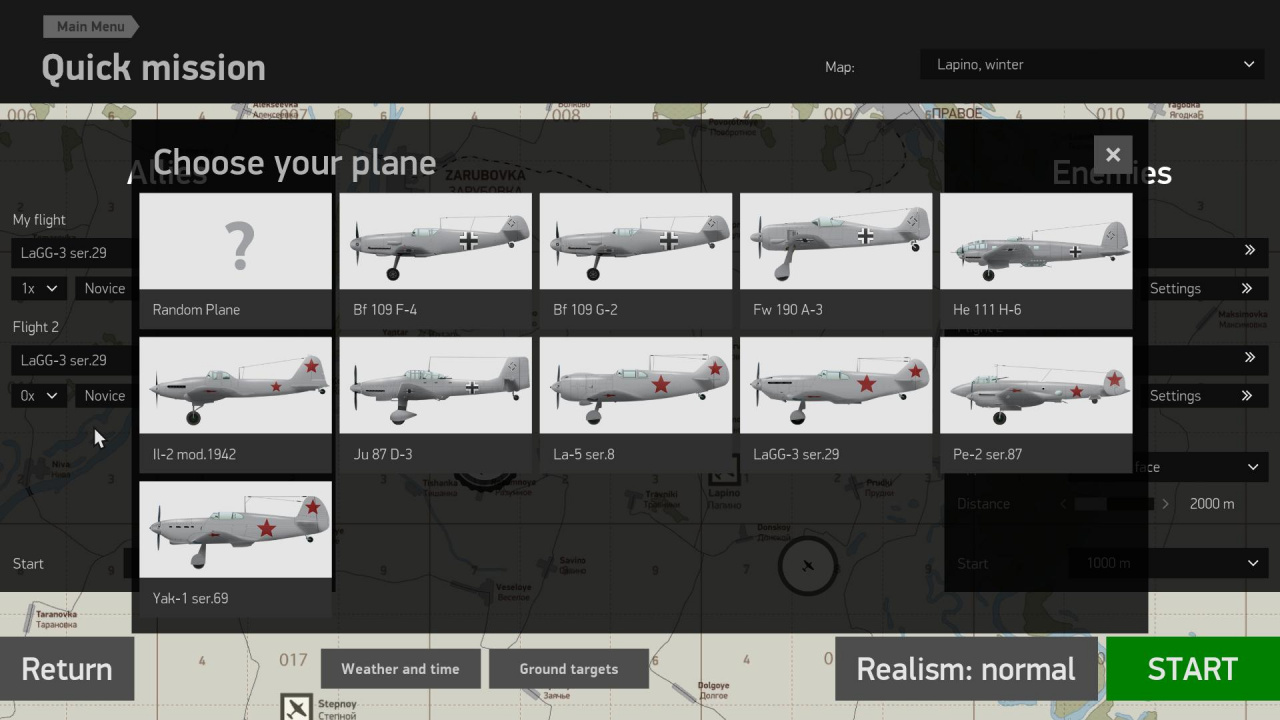Pick the Pe-2 ser.87 plane image
The height and width of the screenshot is (720, 1280).
(1035, 385)
